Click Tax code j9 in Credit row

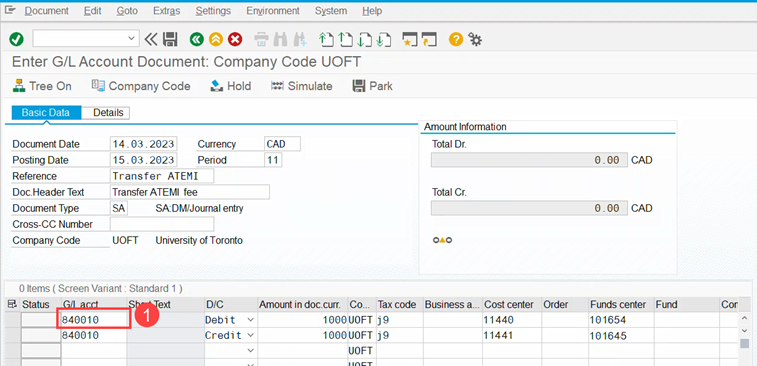pyautogui.click(x=400, y=335)
